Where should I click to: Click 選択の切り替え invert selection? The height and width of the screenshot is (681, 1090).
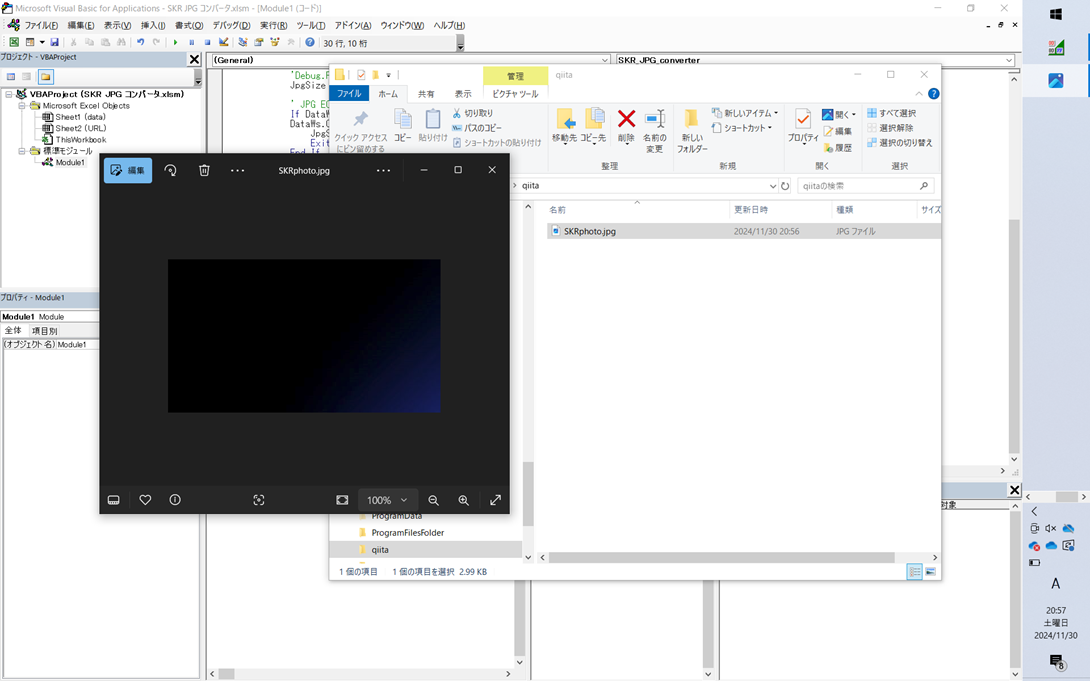[900, 142]
